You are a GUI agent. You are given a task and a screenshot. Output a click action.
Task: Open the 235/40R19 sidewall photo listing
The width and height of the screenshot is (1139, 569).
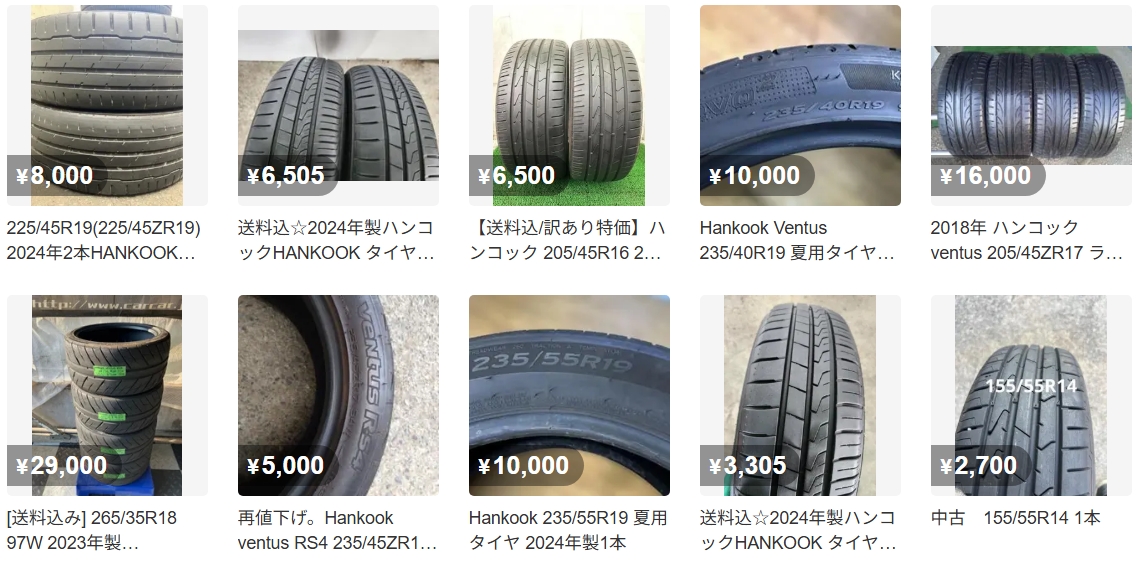pyautogui.click(x=800, y=105)
